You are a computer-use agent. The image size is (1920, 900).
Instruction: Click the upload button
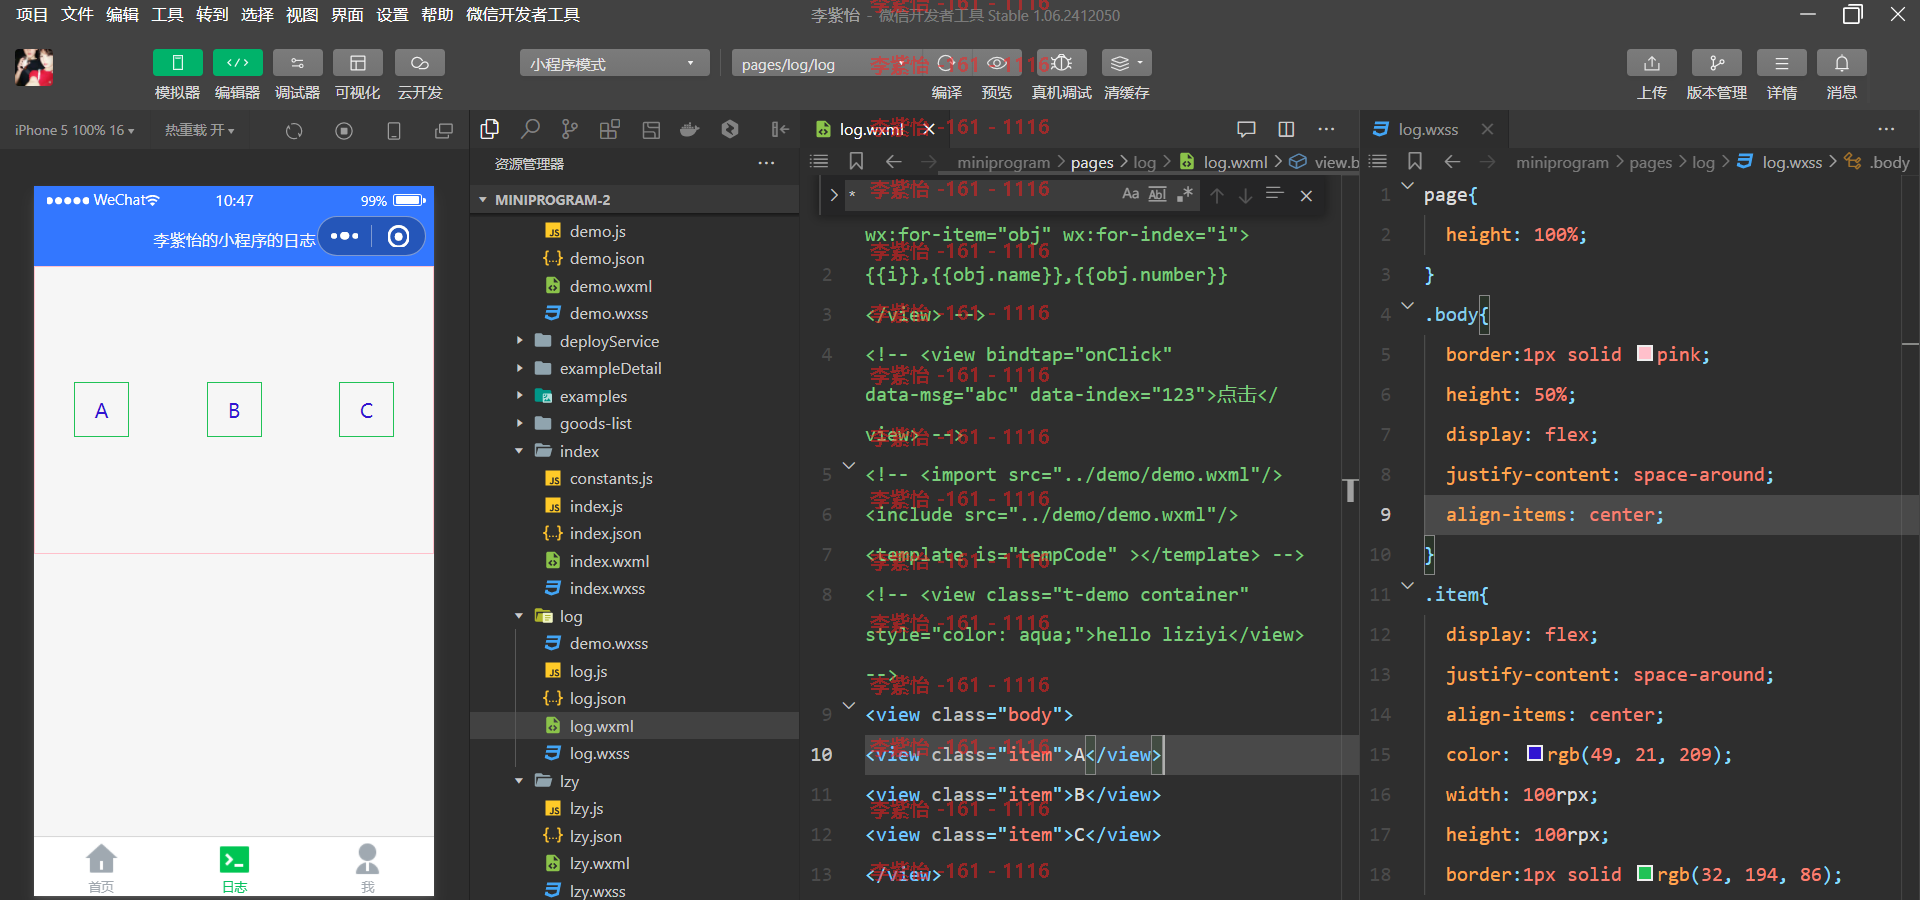coord(1652,63)
